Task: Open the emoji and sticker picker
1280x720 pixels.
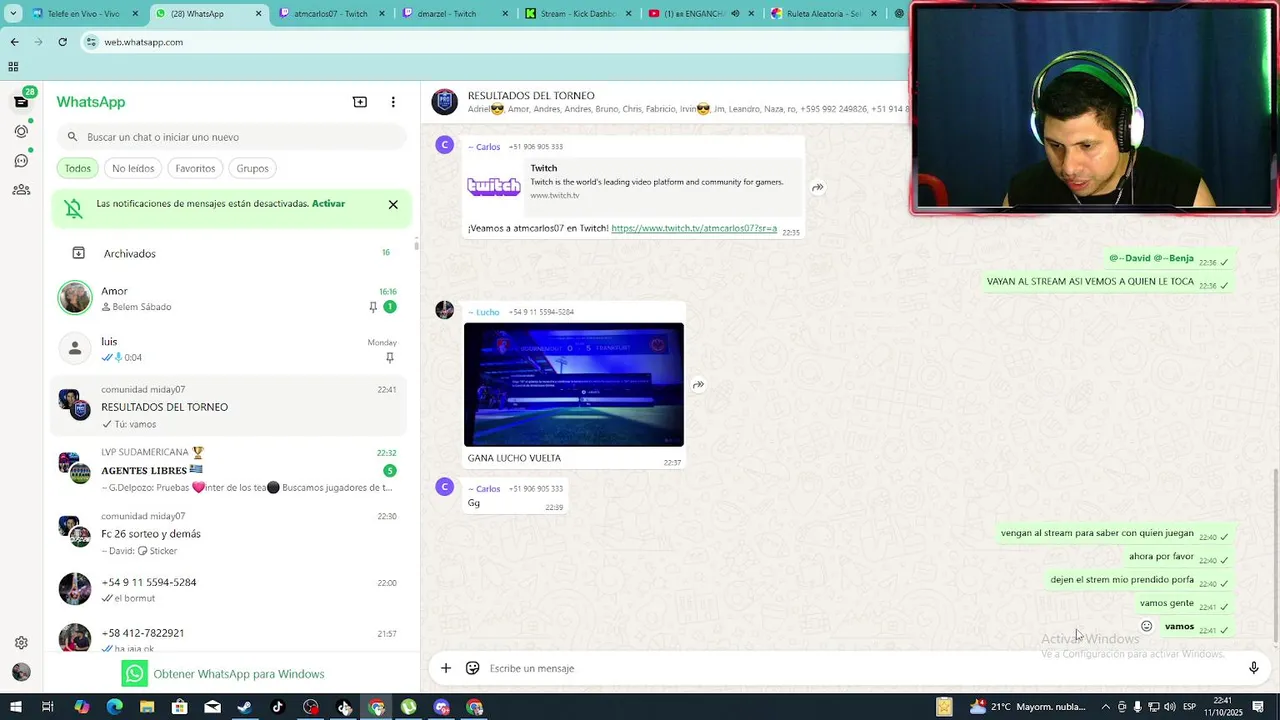Action: 473,668
